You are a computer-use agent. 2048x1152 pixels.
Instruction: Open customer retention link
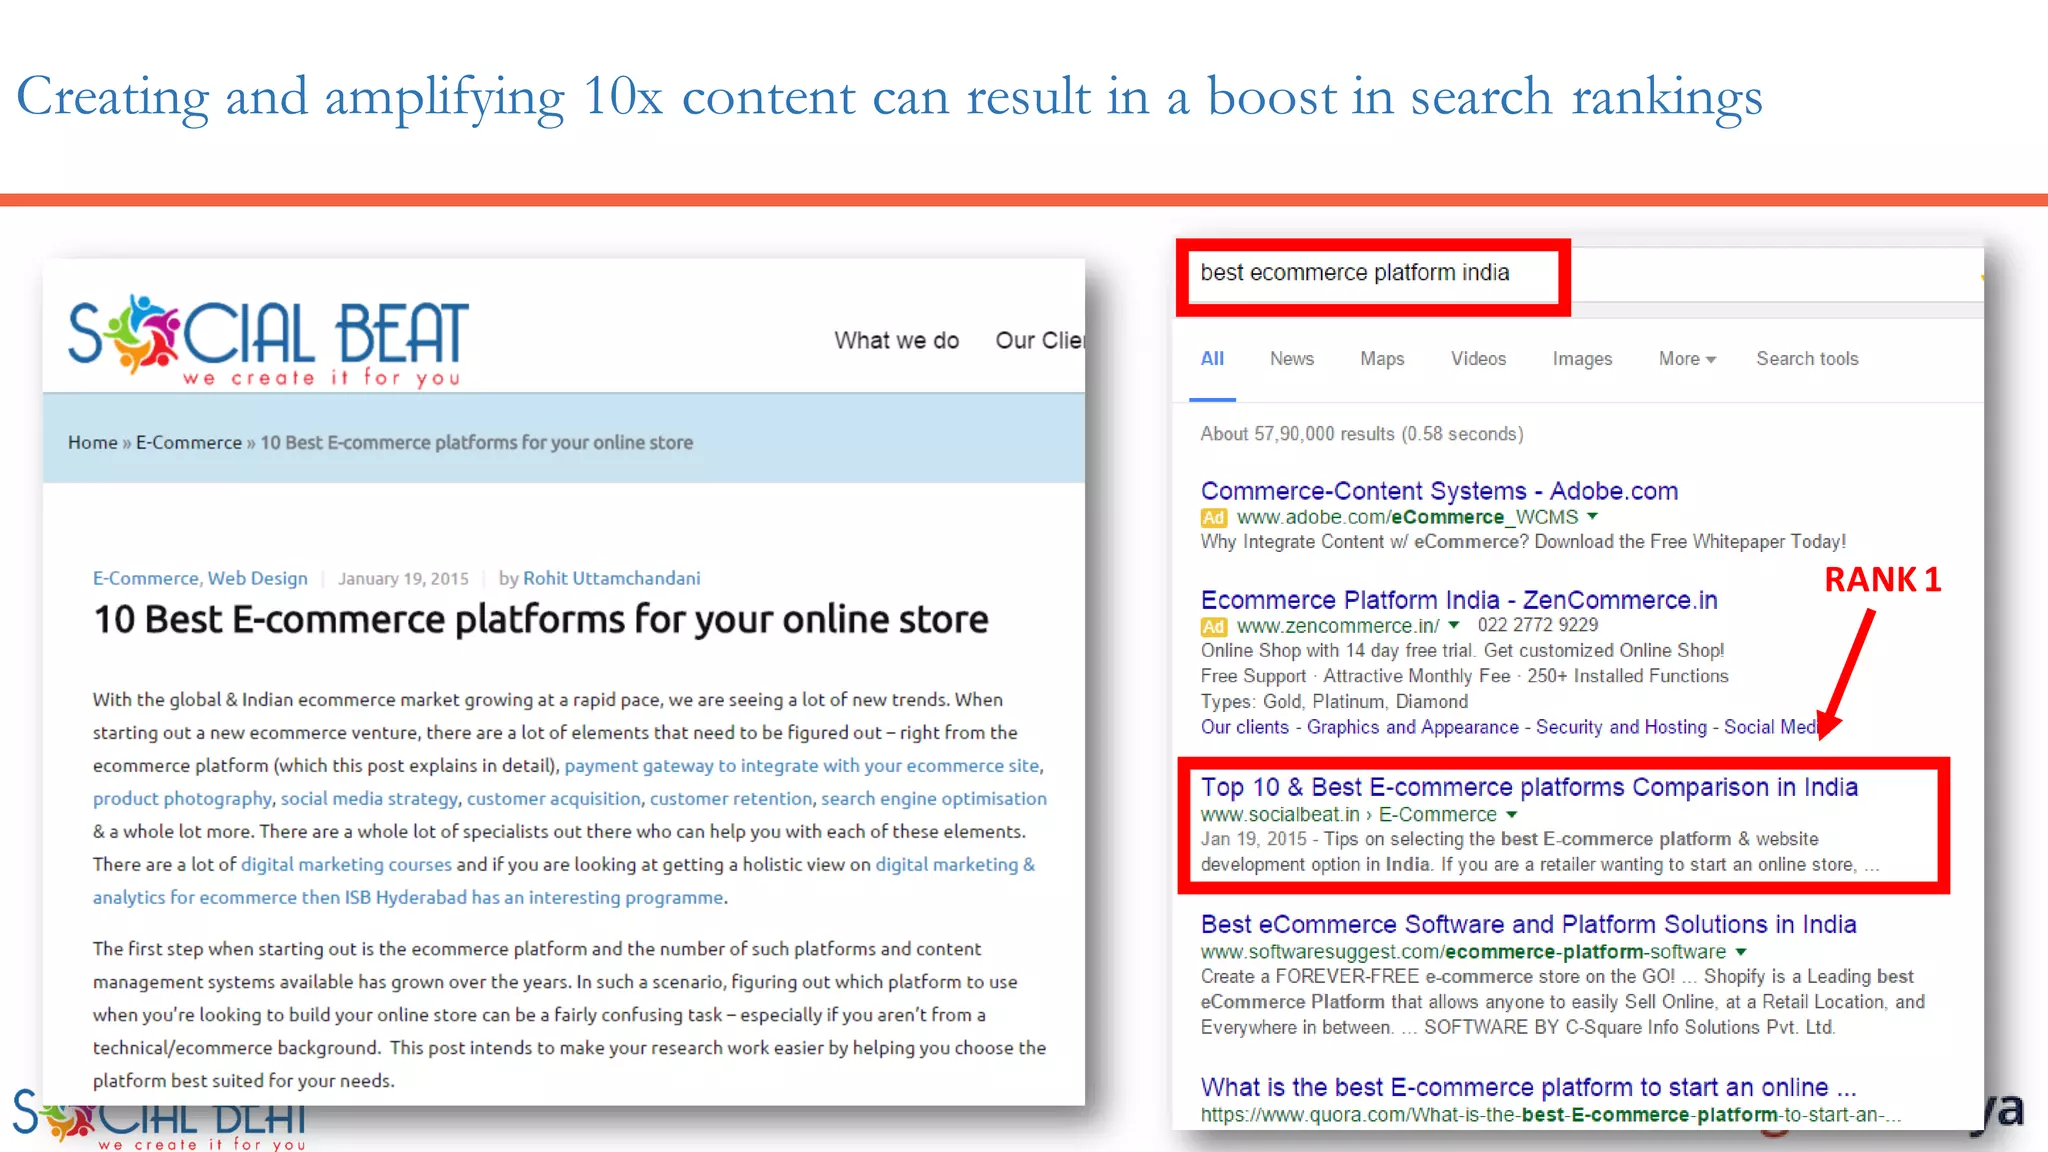tap(731, 798)
